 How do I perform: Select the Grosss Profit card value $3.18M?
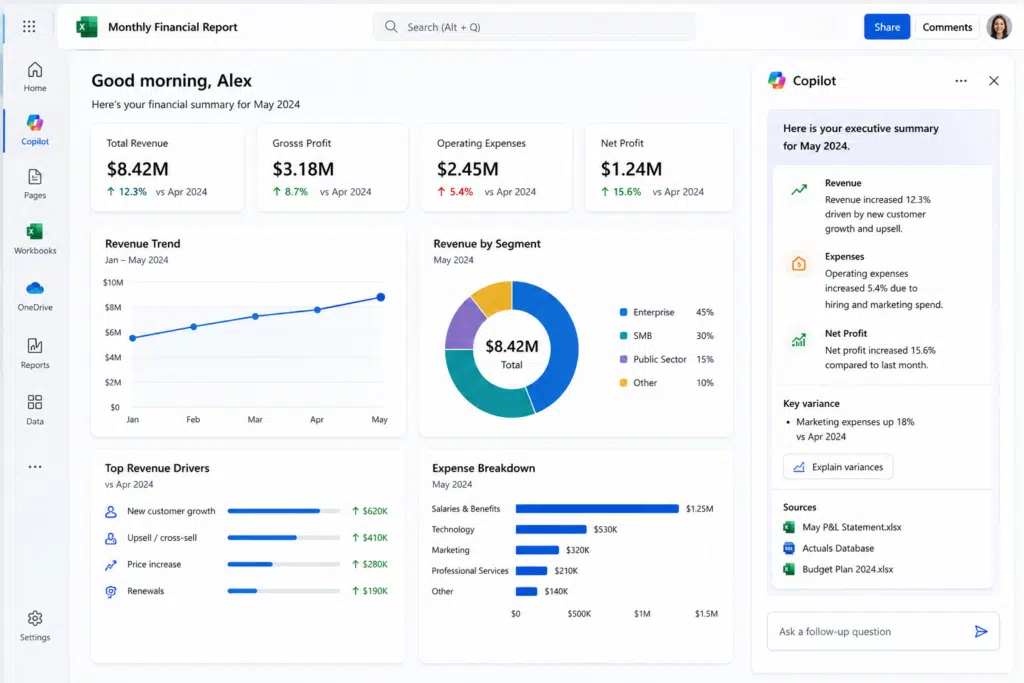(303, 169)
